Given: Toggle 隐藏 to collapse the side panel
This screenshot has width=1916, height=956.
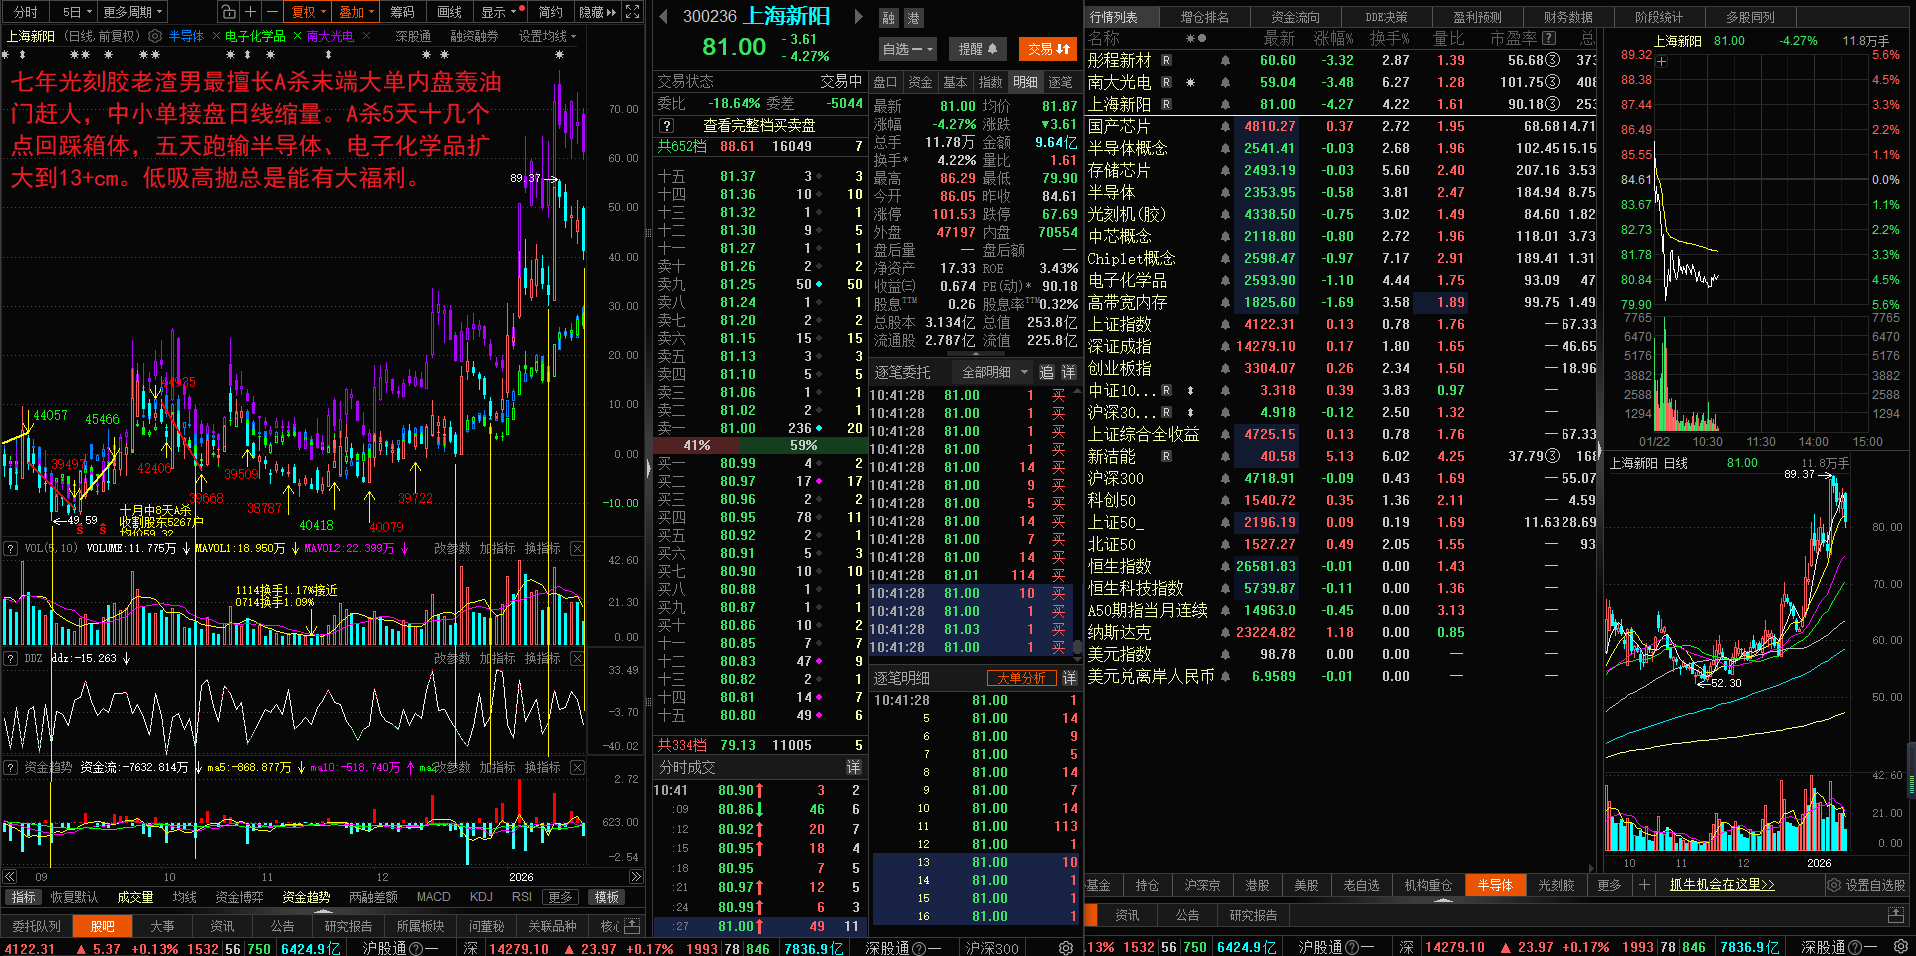Looking at the screenshot, I should click(597, 12).
